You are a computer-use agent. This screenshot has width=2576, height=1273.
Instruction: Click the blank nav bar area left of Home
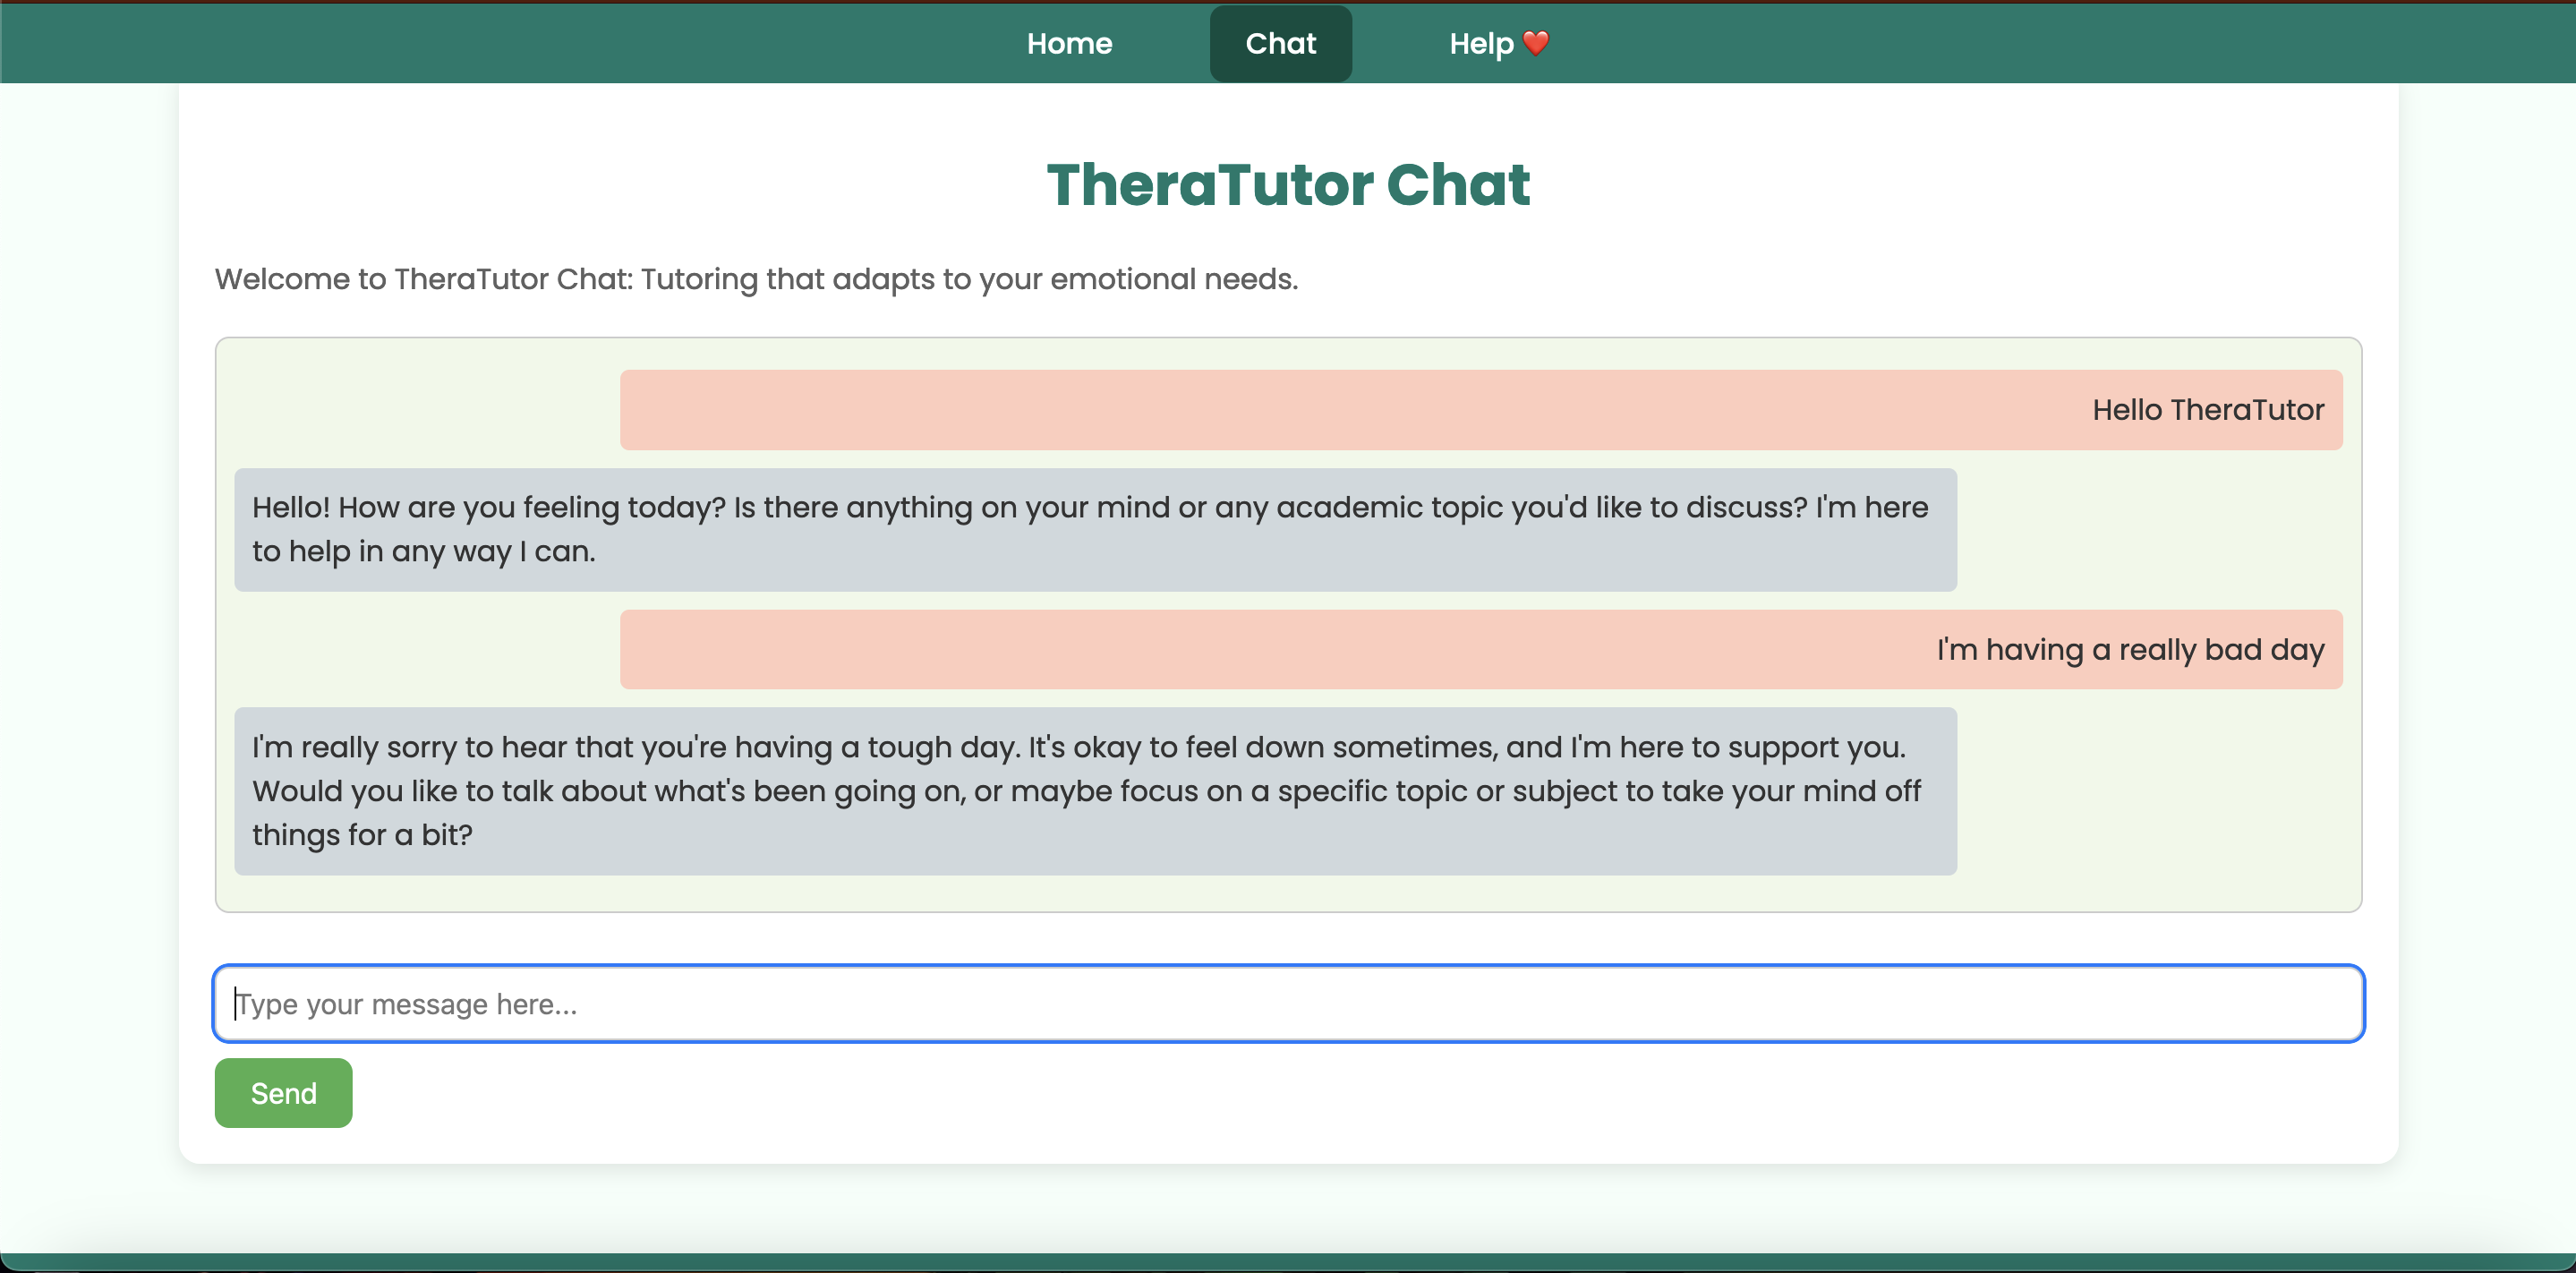click(x=500, y=44)
